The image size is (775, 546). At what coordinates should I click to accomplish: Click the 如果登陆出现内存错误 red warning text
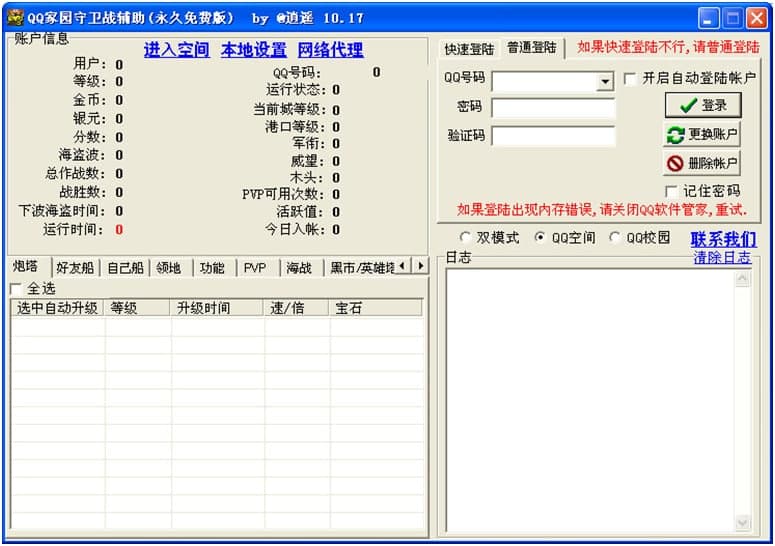point(602,210)
